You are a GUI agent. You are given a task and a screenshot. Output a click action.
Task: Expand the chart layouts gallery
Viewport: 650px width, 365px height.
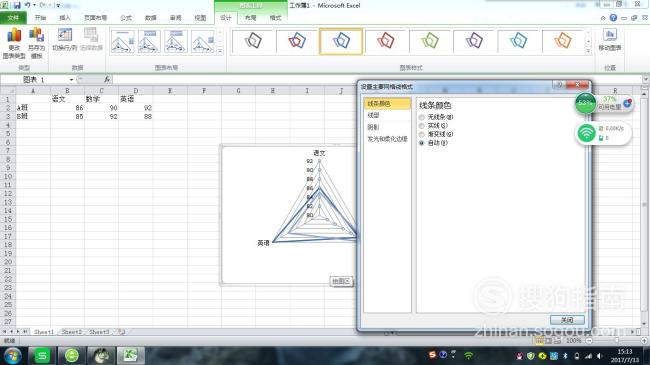coord(220,51)
